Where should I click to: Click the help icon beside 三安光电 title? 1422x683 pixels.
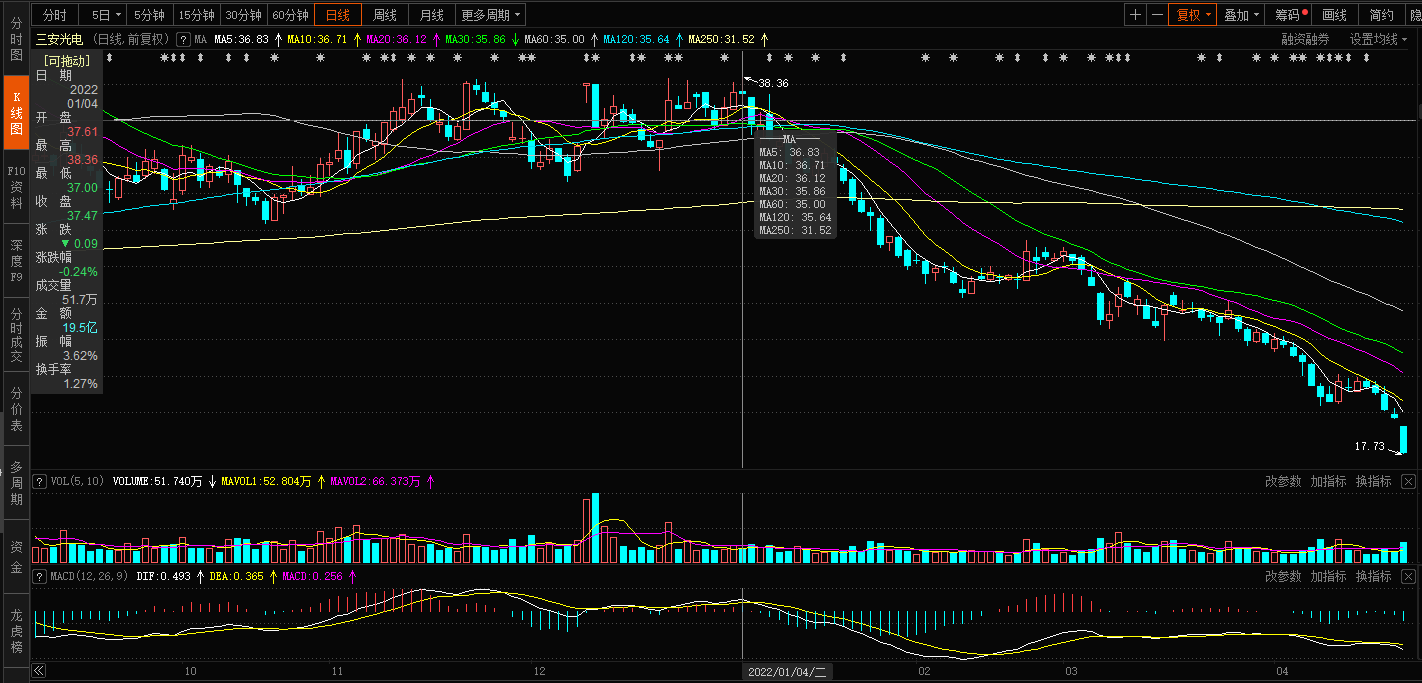[183, 39]
